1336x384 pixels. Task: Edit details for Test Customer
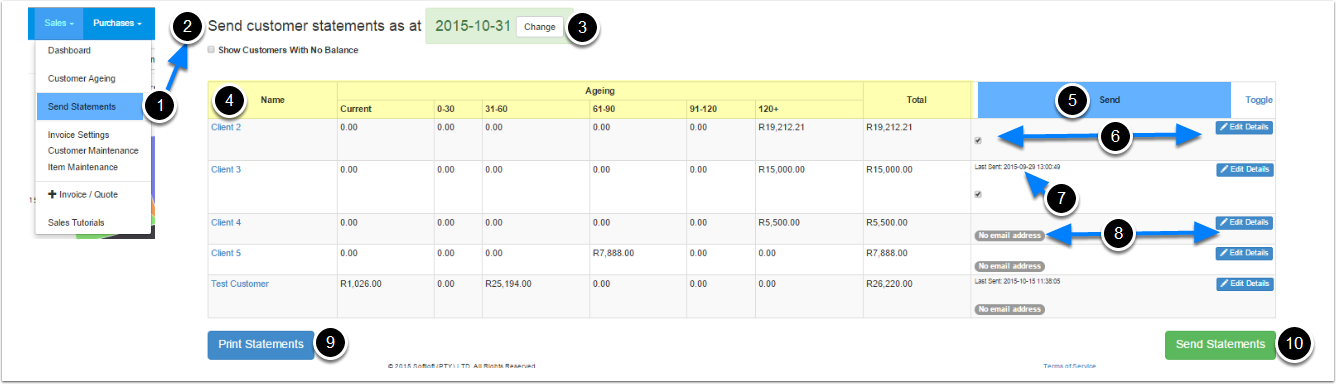pos(1244,284)
